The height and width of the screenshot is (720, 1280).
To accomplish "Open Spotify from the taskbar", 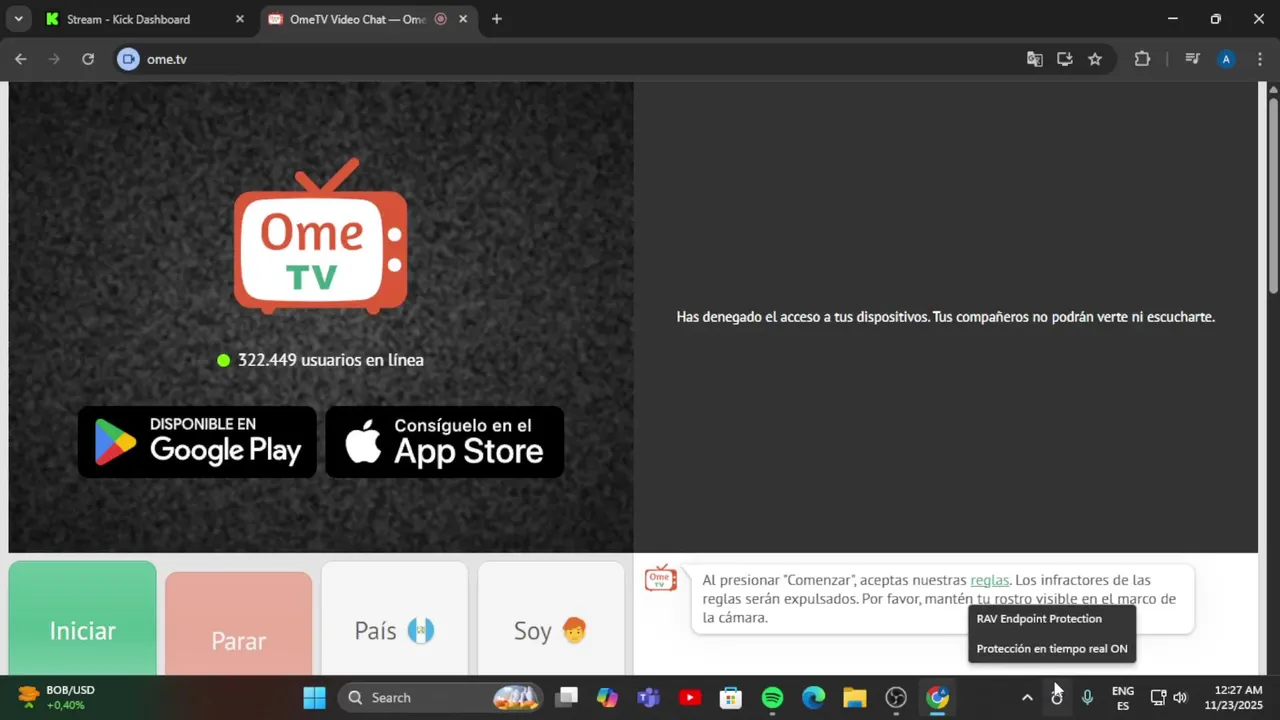I will 772,698.
